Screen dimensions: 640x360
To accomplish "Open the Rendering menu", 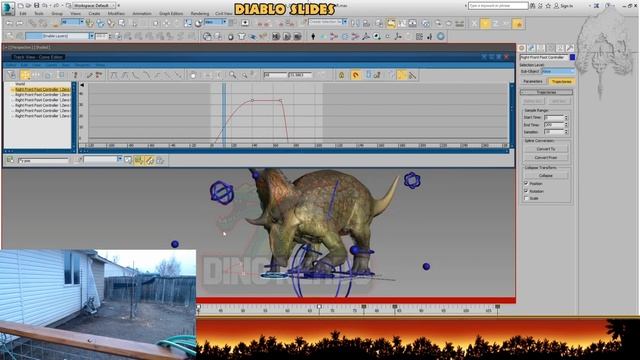I will [x=200, y=13].
